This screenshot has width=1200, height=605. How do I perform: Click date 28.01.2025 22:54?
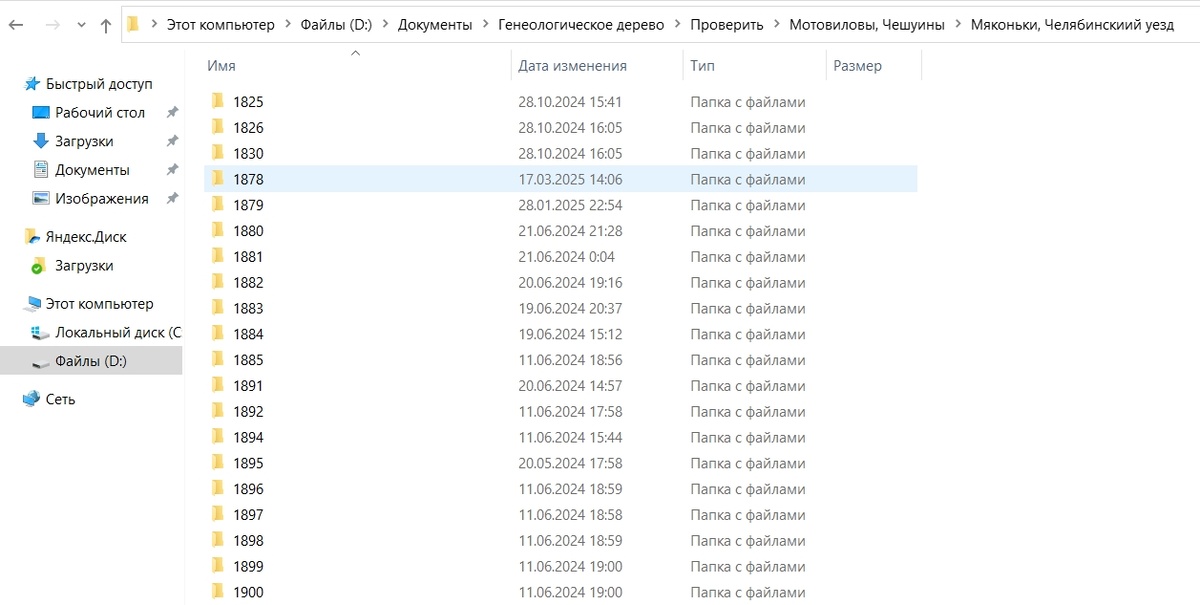point(570,205)
